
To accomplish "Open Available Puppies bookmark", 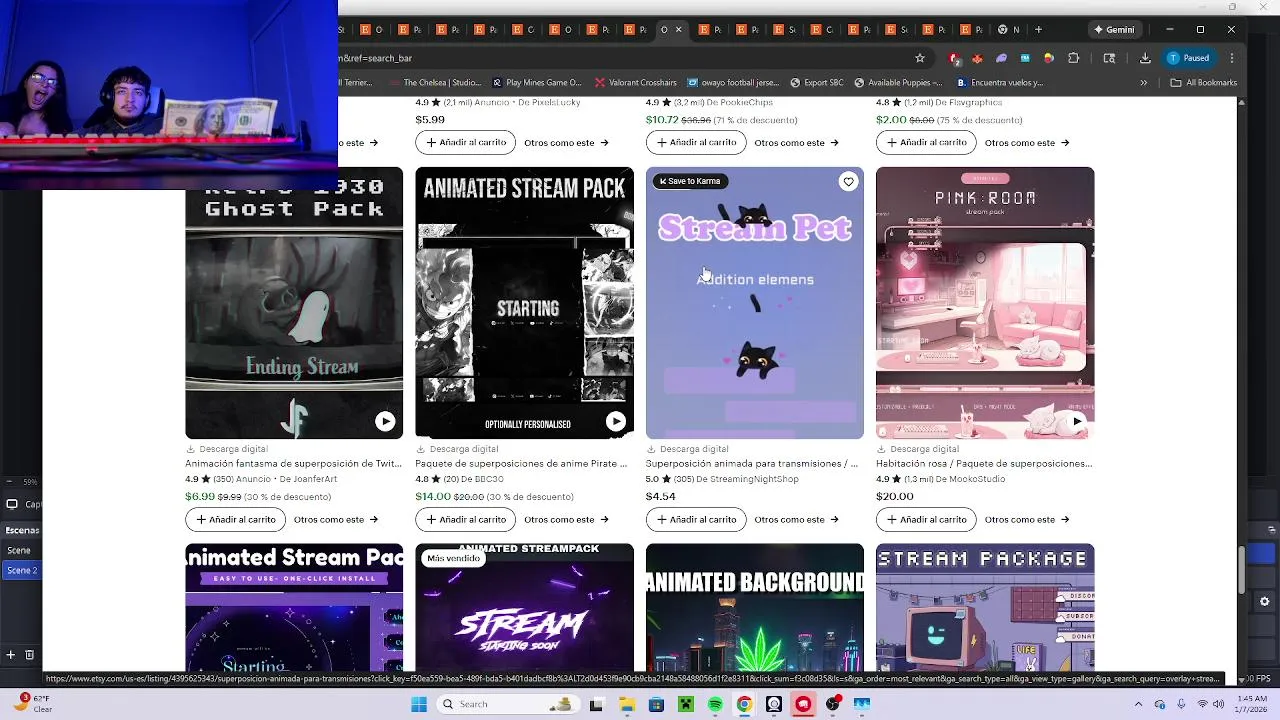I will (898, 83).
